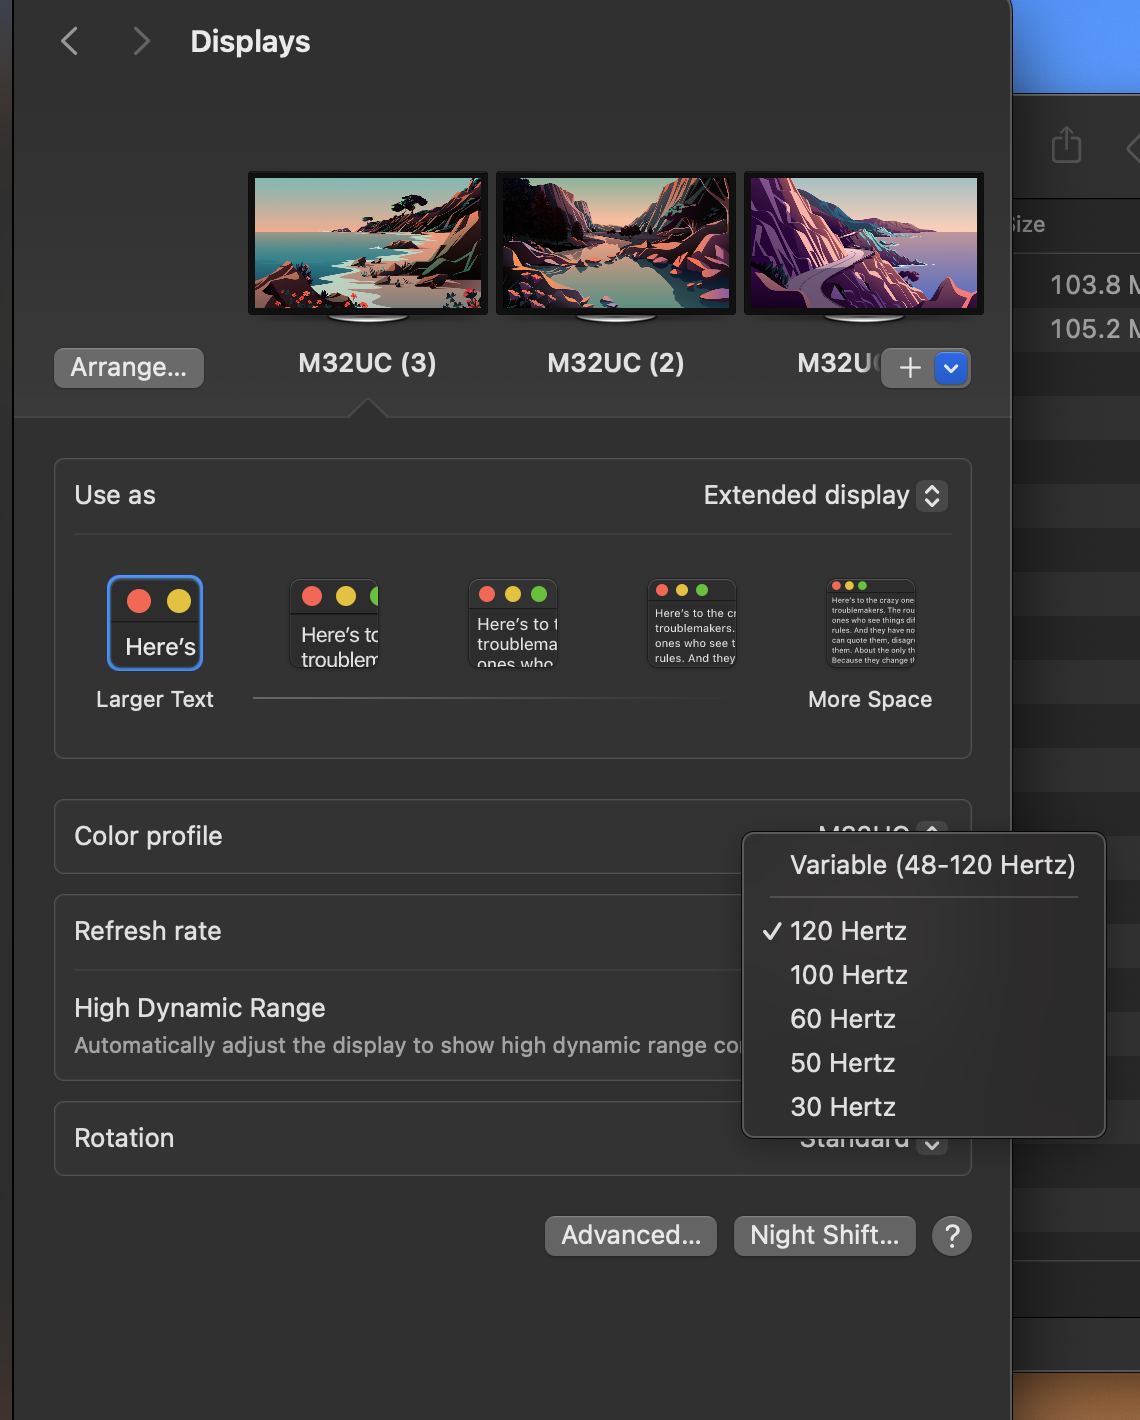1140x1420 pixels.
Task: Select 30 Hertz from the refresh rate menu
Action: (x=842, y=1107)
